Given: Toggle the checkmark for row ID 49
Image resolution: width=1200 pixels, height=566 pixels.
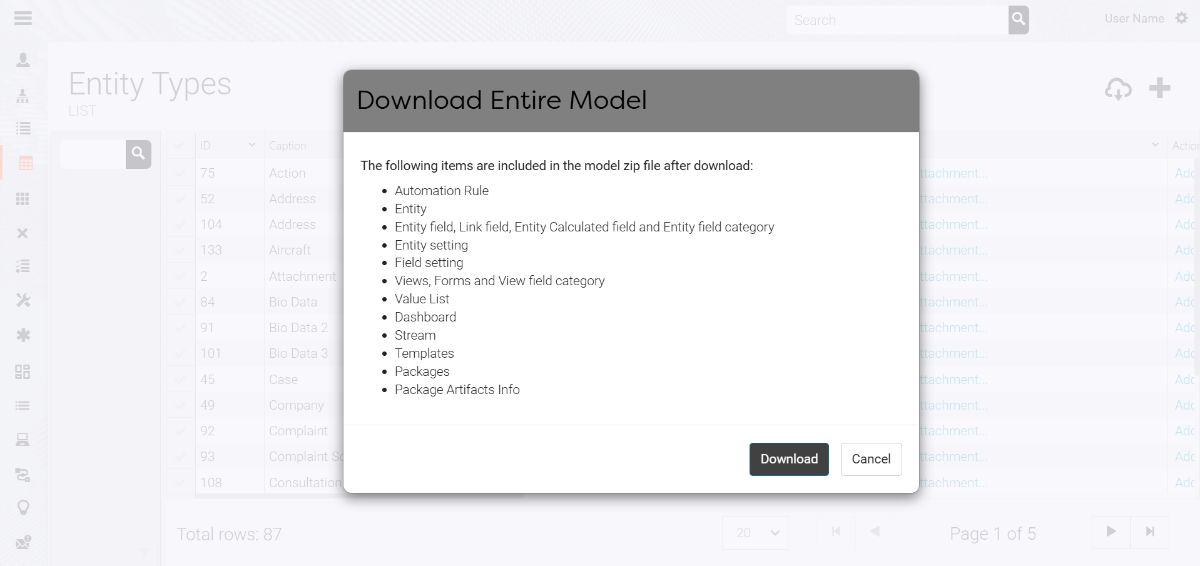Looking at the screenshot, I should click(179, 405).
